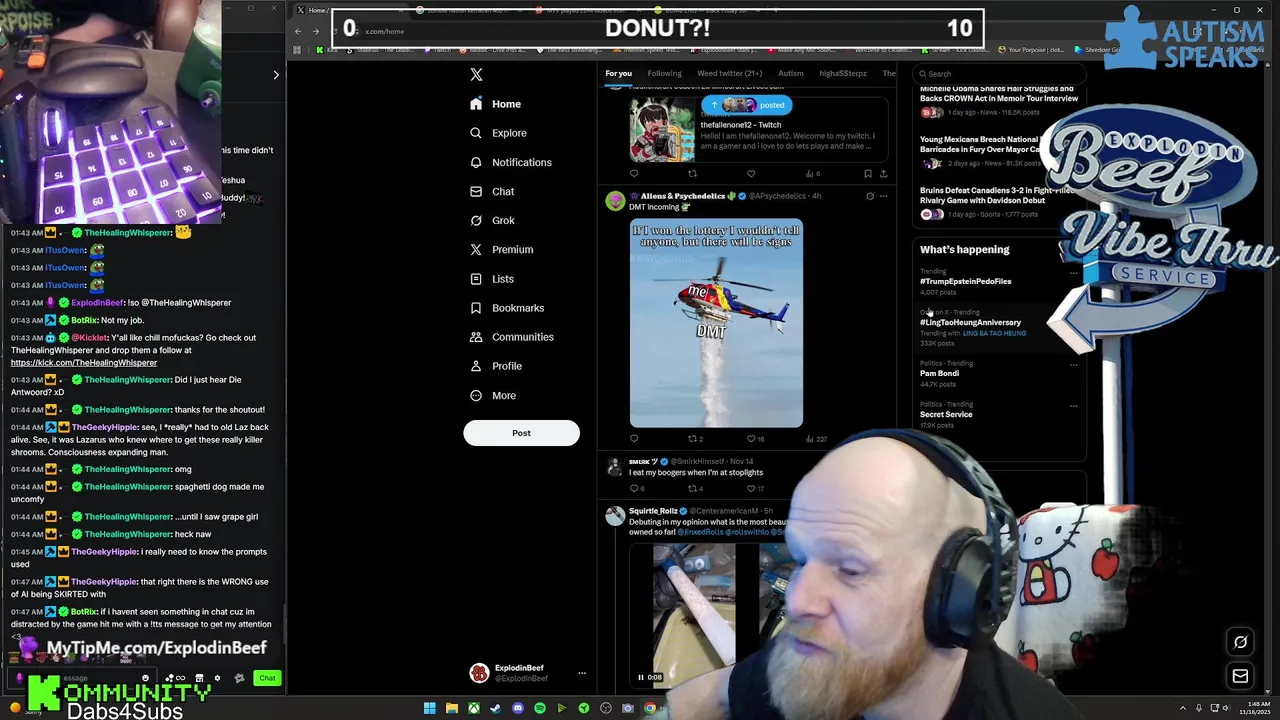Open File Explorer from taskbar
This screenshot has width=1280, height=720.
pos(452,708)
